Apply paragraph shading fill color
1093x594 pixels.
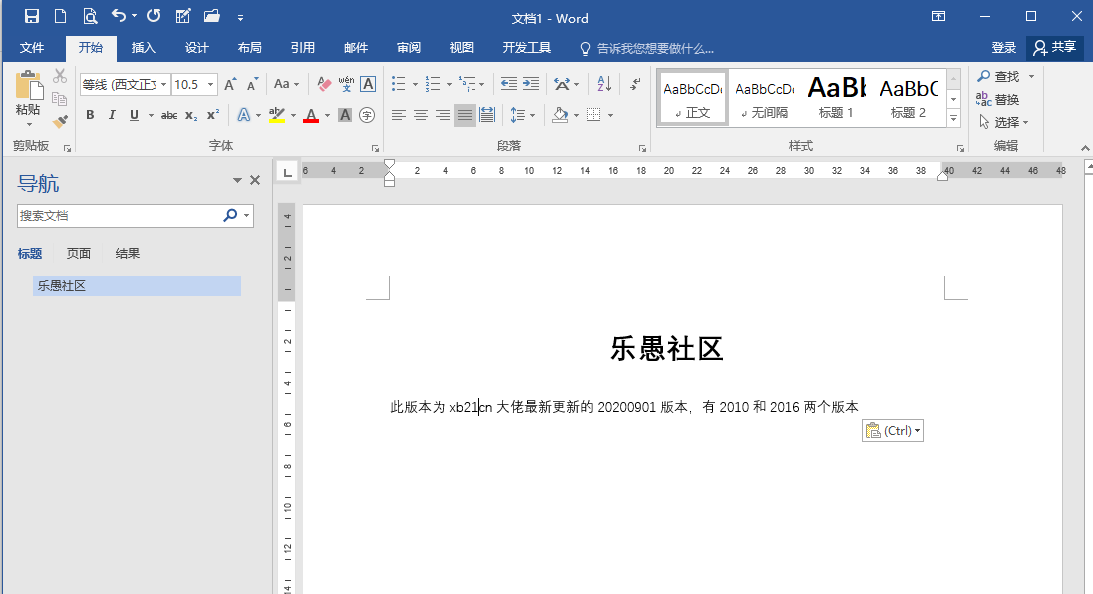click(x=560, y=115)
